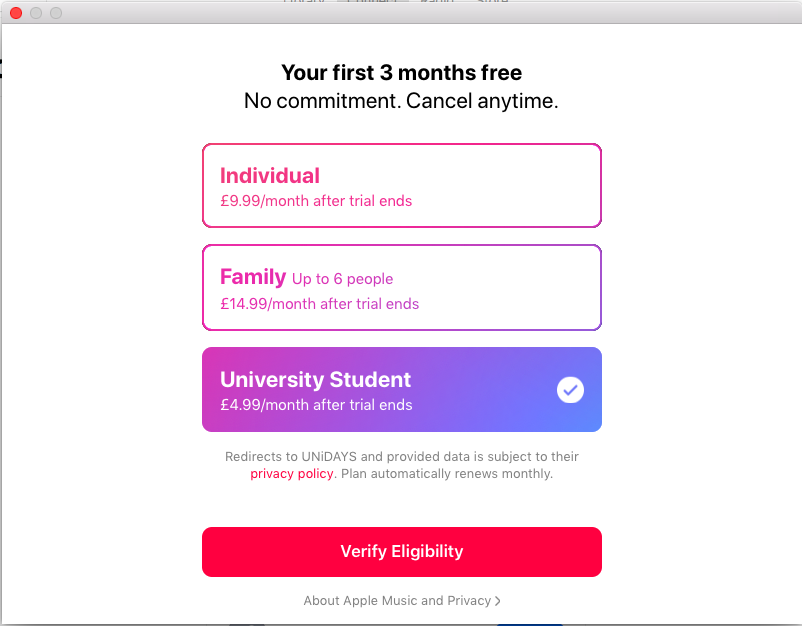Image resolution: width=802 pixels, height=626 pixels.
Task: Click the checkmark icon on University Student
Action: click(570, 390)
